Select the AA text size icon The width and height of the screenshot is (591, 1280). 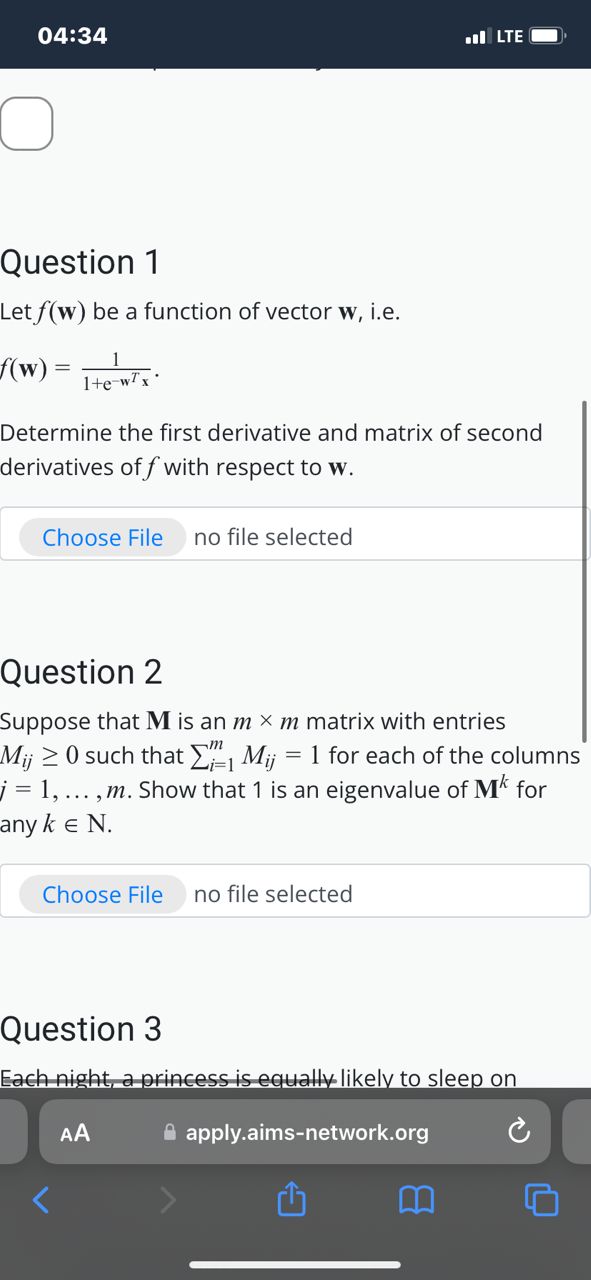pos(73,1132)
